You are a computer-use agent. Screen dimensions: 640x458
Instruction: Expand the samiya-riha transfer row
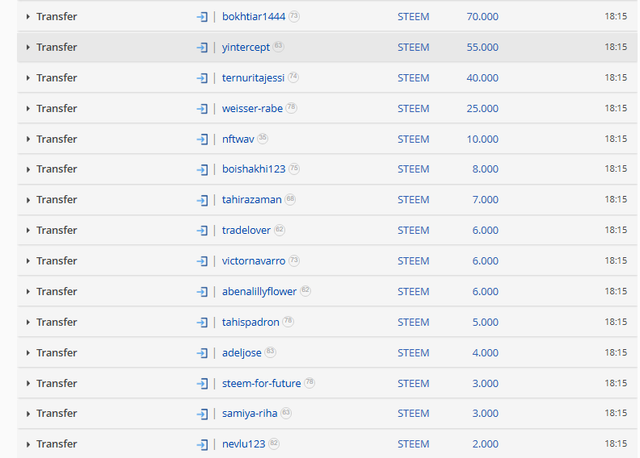[28, 414]
